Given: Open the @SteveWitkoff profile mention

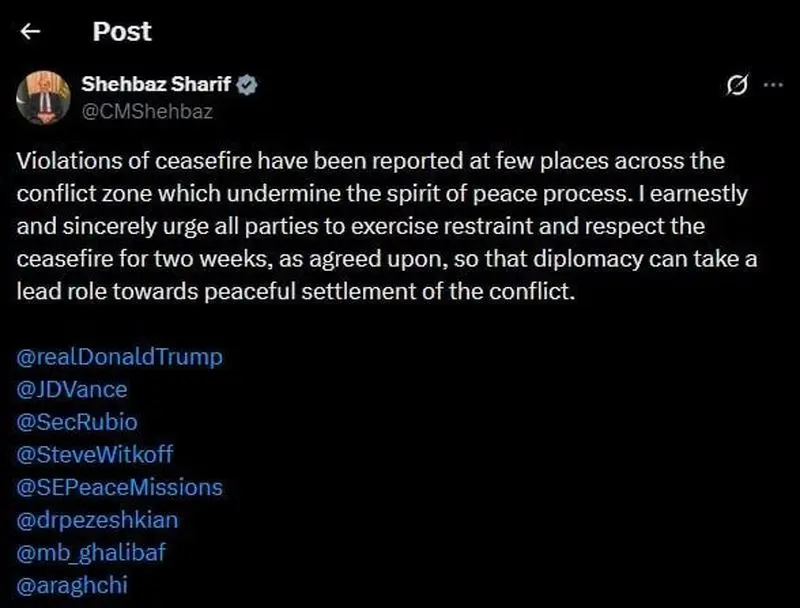Looking at the screenshot, I should pyautogui.click(x=95, y=454).
